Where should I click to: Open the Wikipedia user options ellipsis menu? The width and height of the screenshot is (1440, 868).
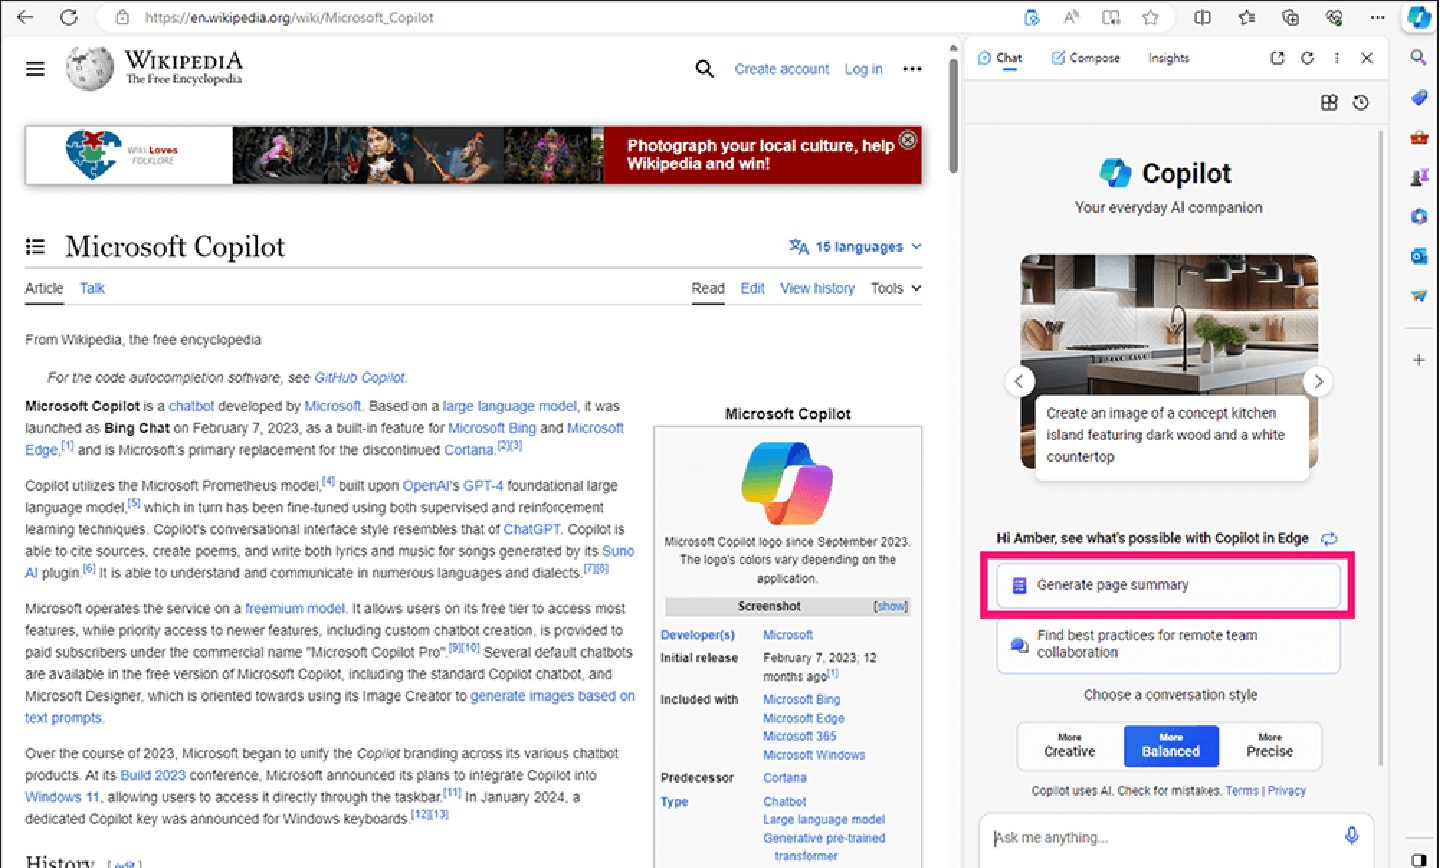coord(912,69)
